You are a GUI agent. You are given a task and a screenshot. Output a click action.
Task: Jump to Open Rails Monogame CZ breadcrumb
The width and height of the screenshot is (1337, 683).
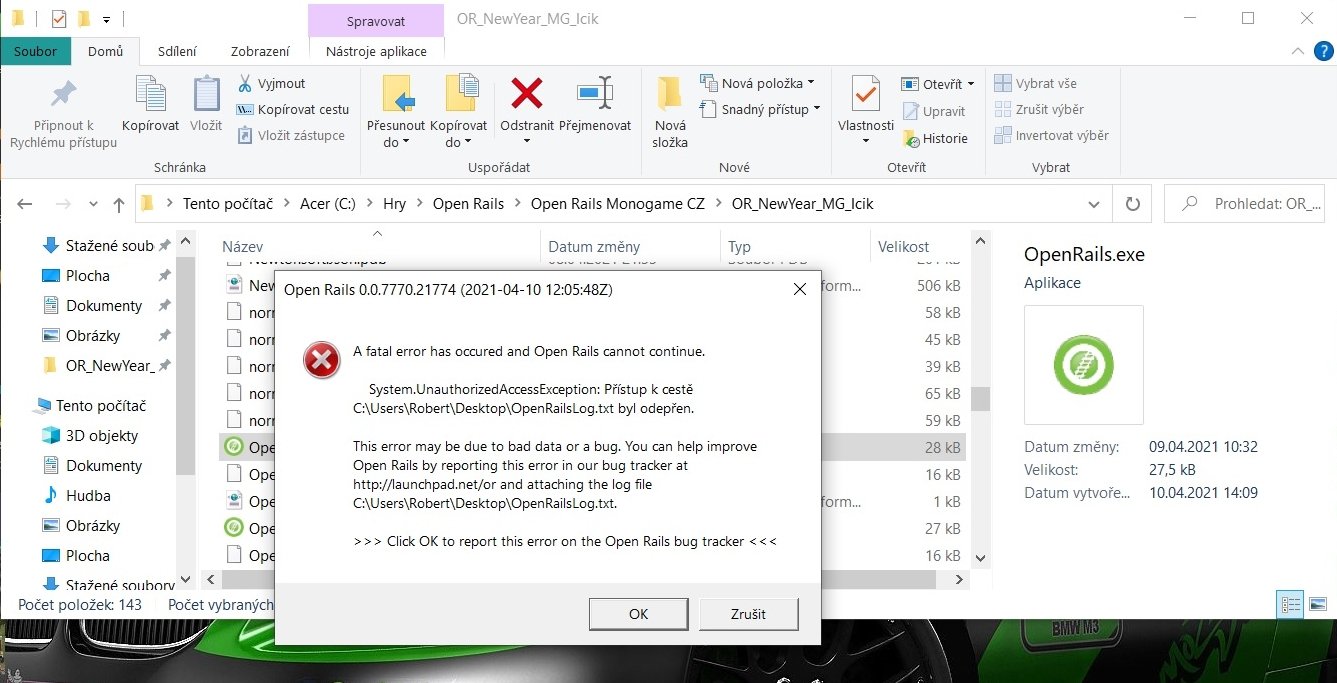[x=617, y=204]
